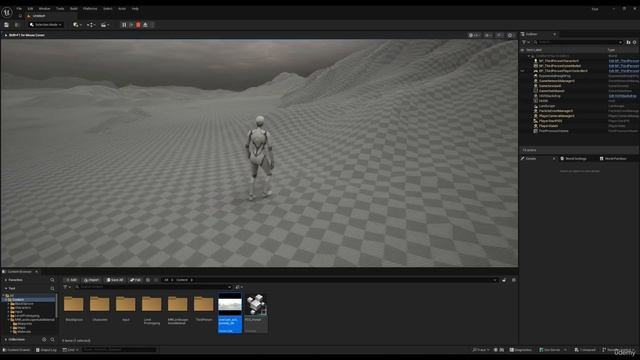The width and height of the screenshot is (640, 360).
Task: Click Save All in Content Browser
Action: [114, 280]
